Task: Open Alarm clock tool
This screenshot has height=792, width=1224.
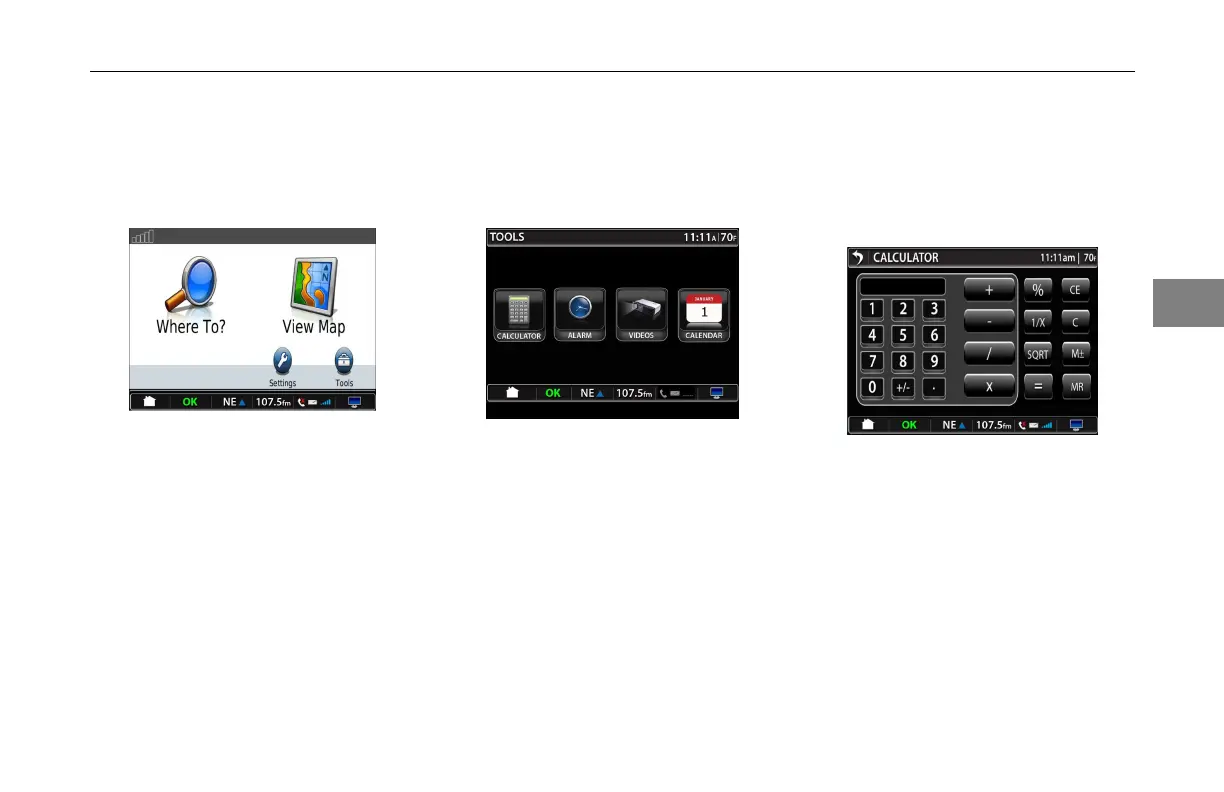Action: (x=580, y=316)
